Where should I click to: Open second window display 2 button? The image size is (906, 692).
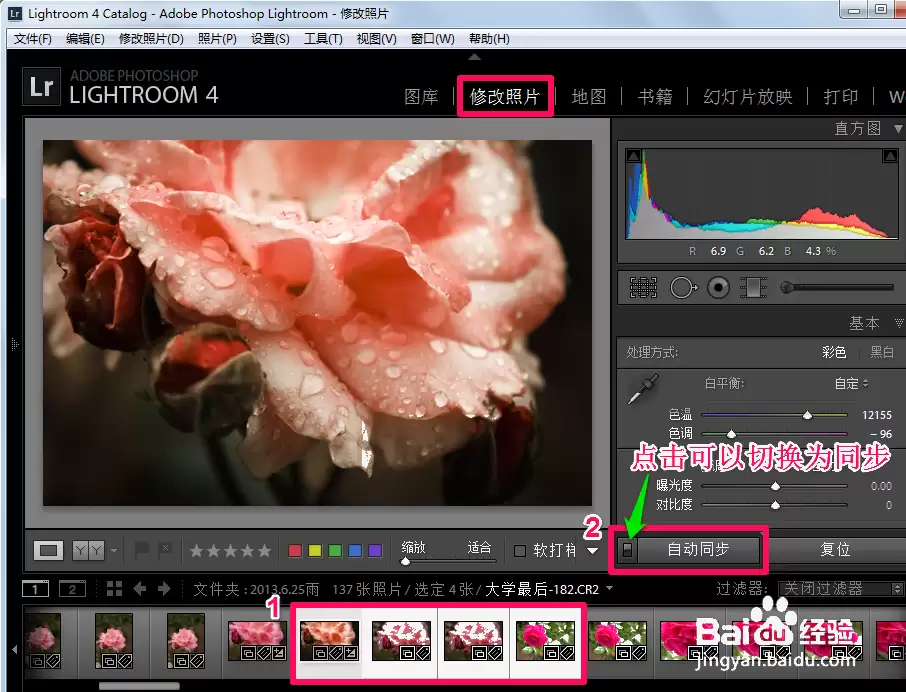point(72,589)
